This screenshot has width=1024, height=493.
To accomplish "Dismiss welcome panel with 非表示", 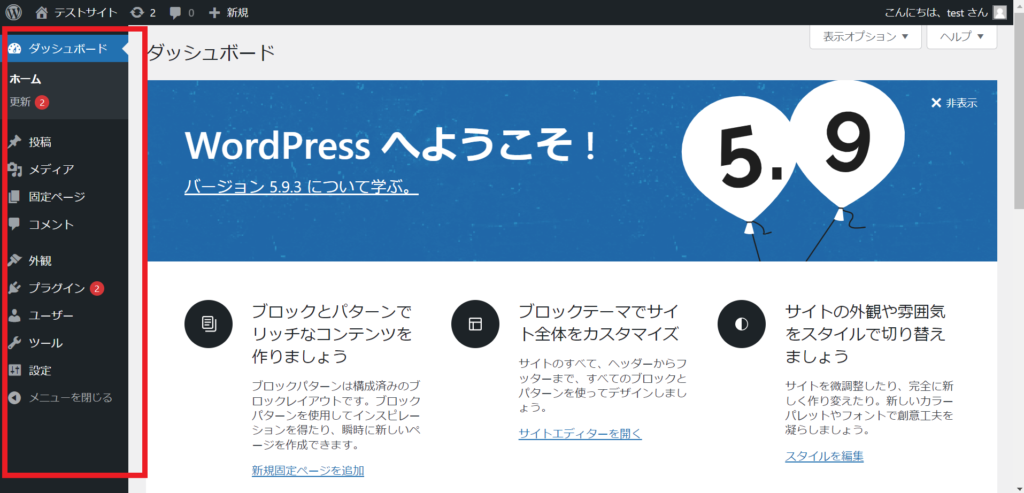I will point(961,103).
